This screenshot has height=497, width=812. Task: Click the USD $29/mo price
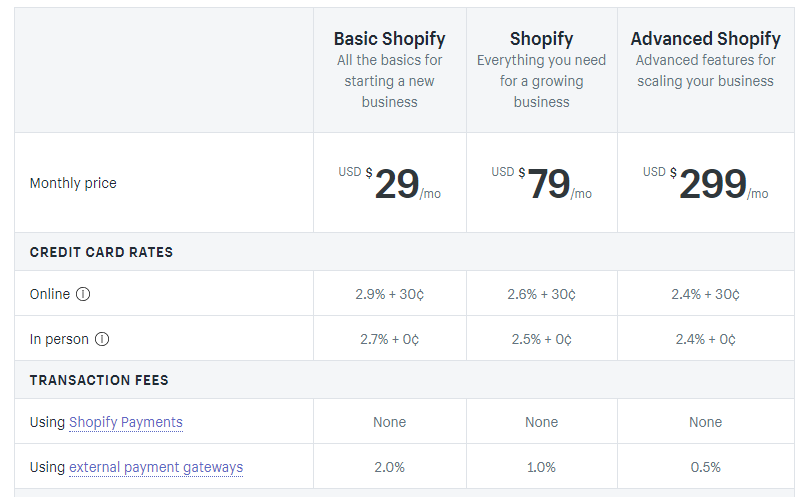coord(389,184)
